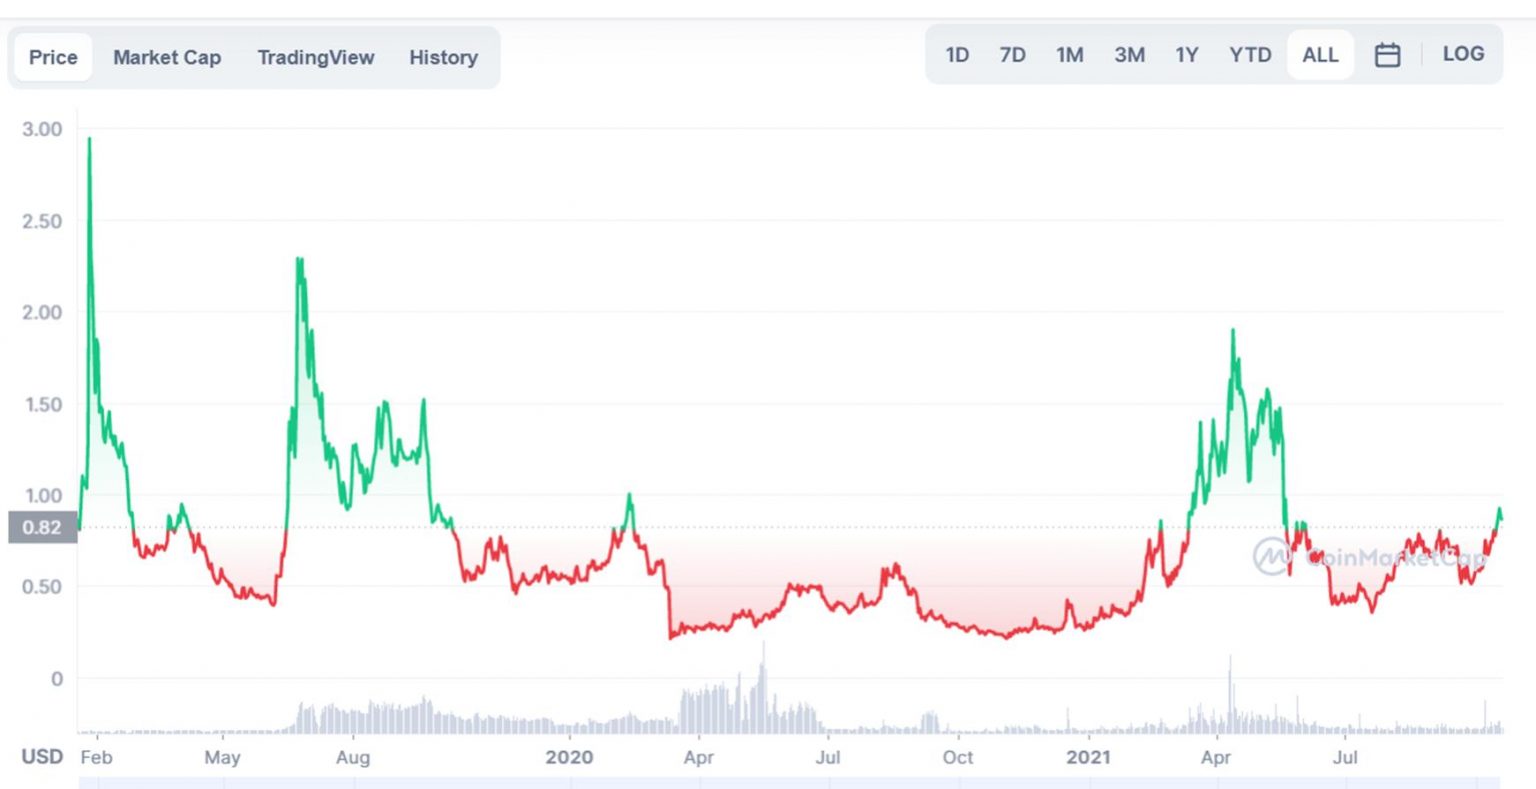
Task: Enable the YTD time range
Action: pos(1250,54)
